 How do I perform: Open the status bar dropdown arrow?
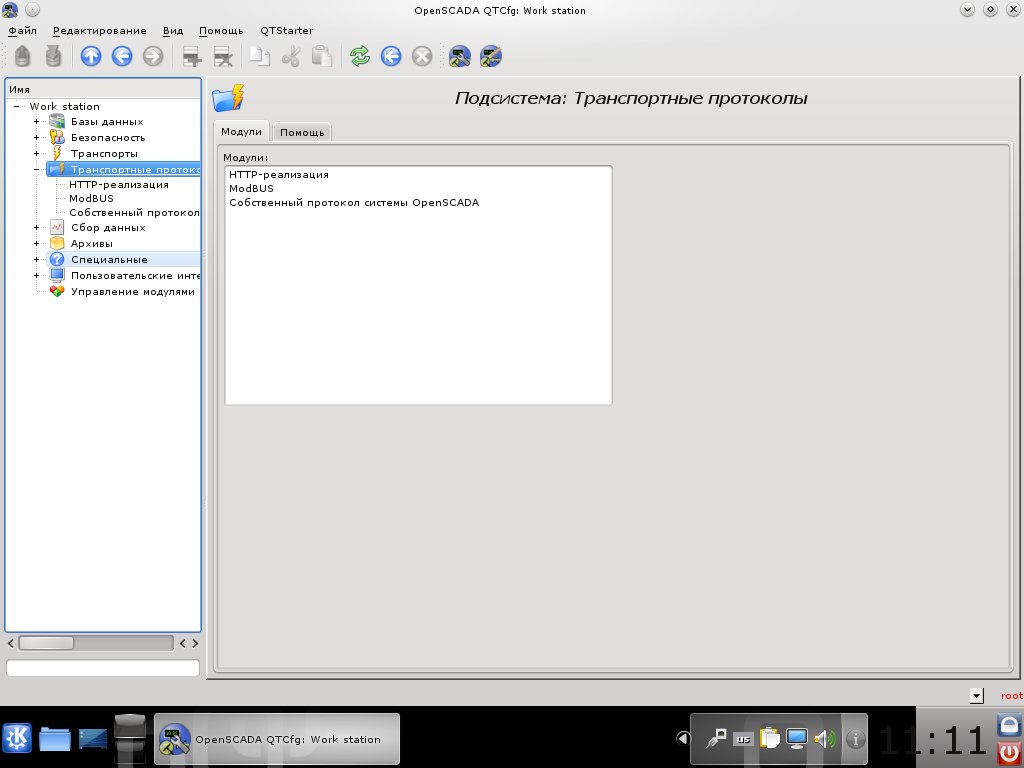pos(976,695)
